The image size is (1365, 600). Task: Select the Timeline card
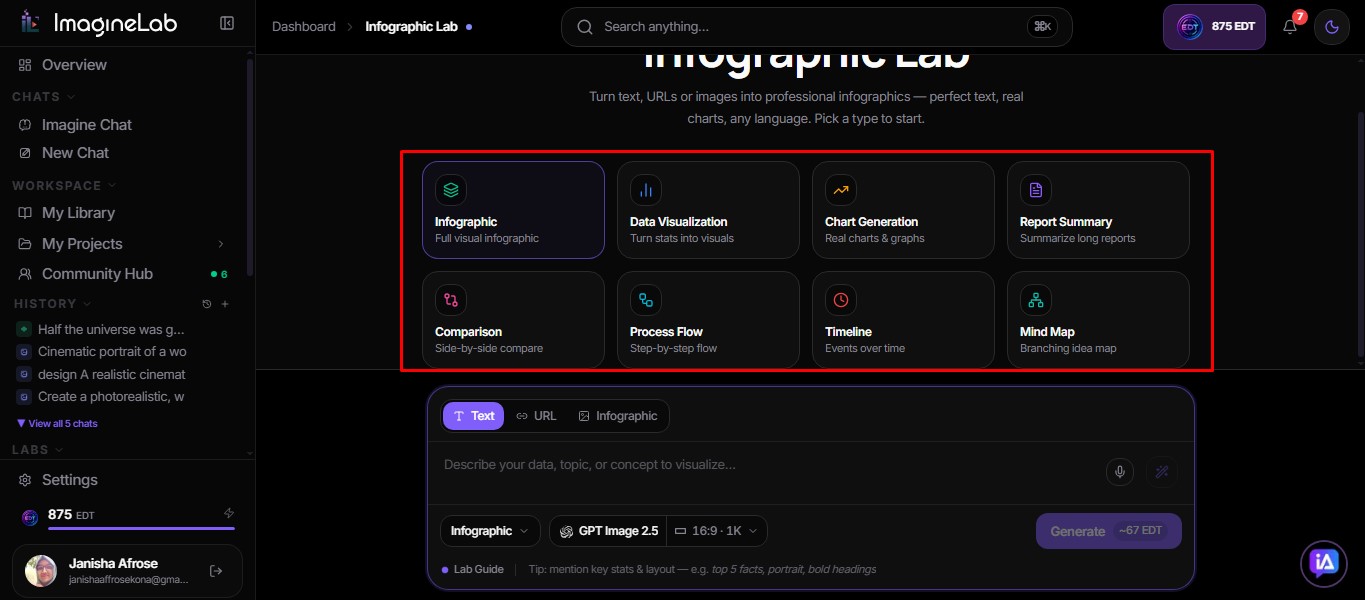(903, 320)
